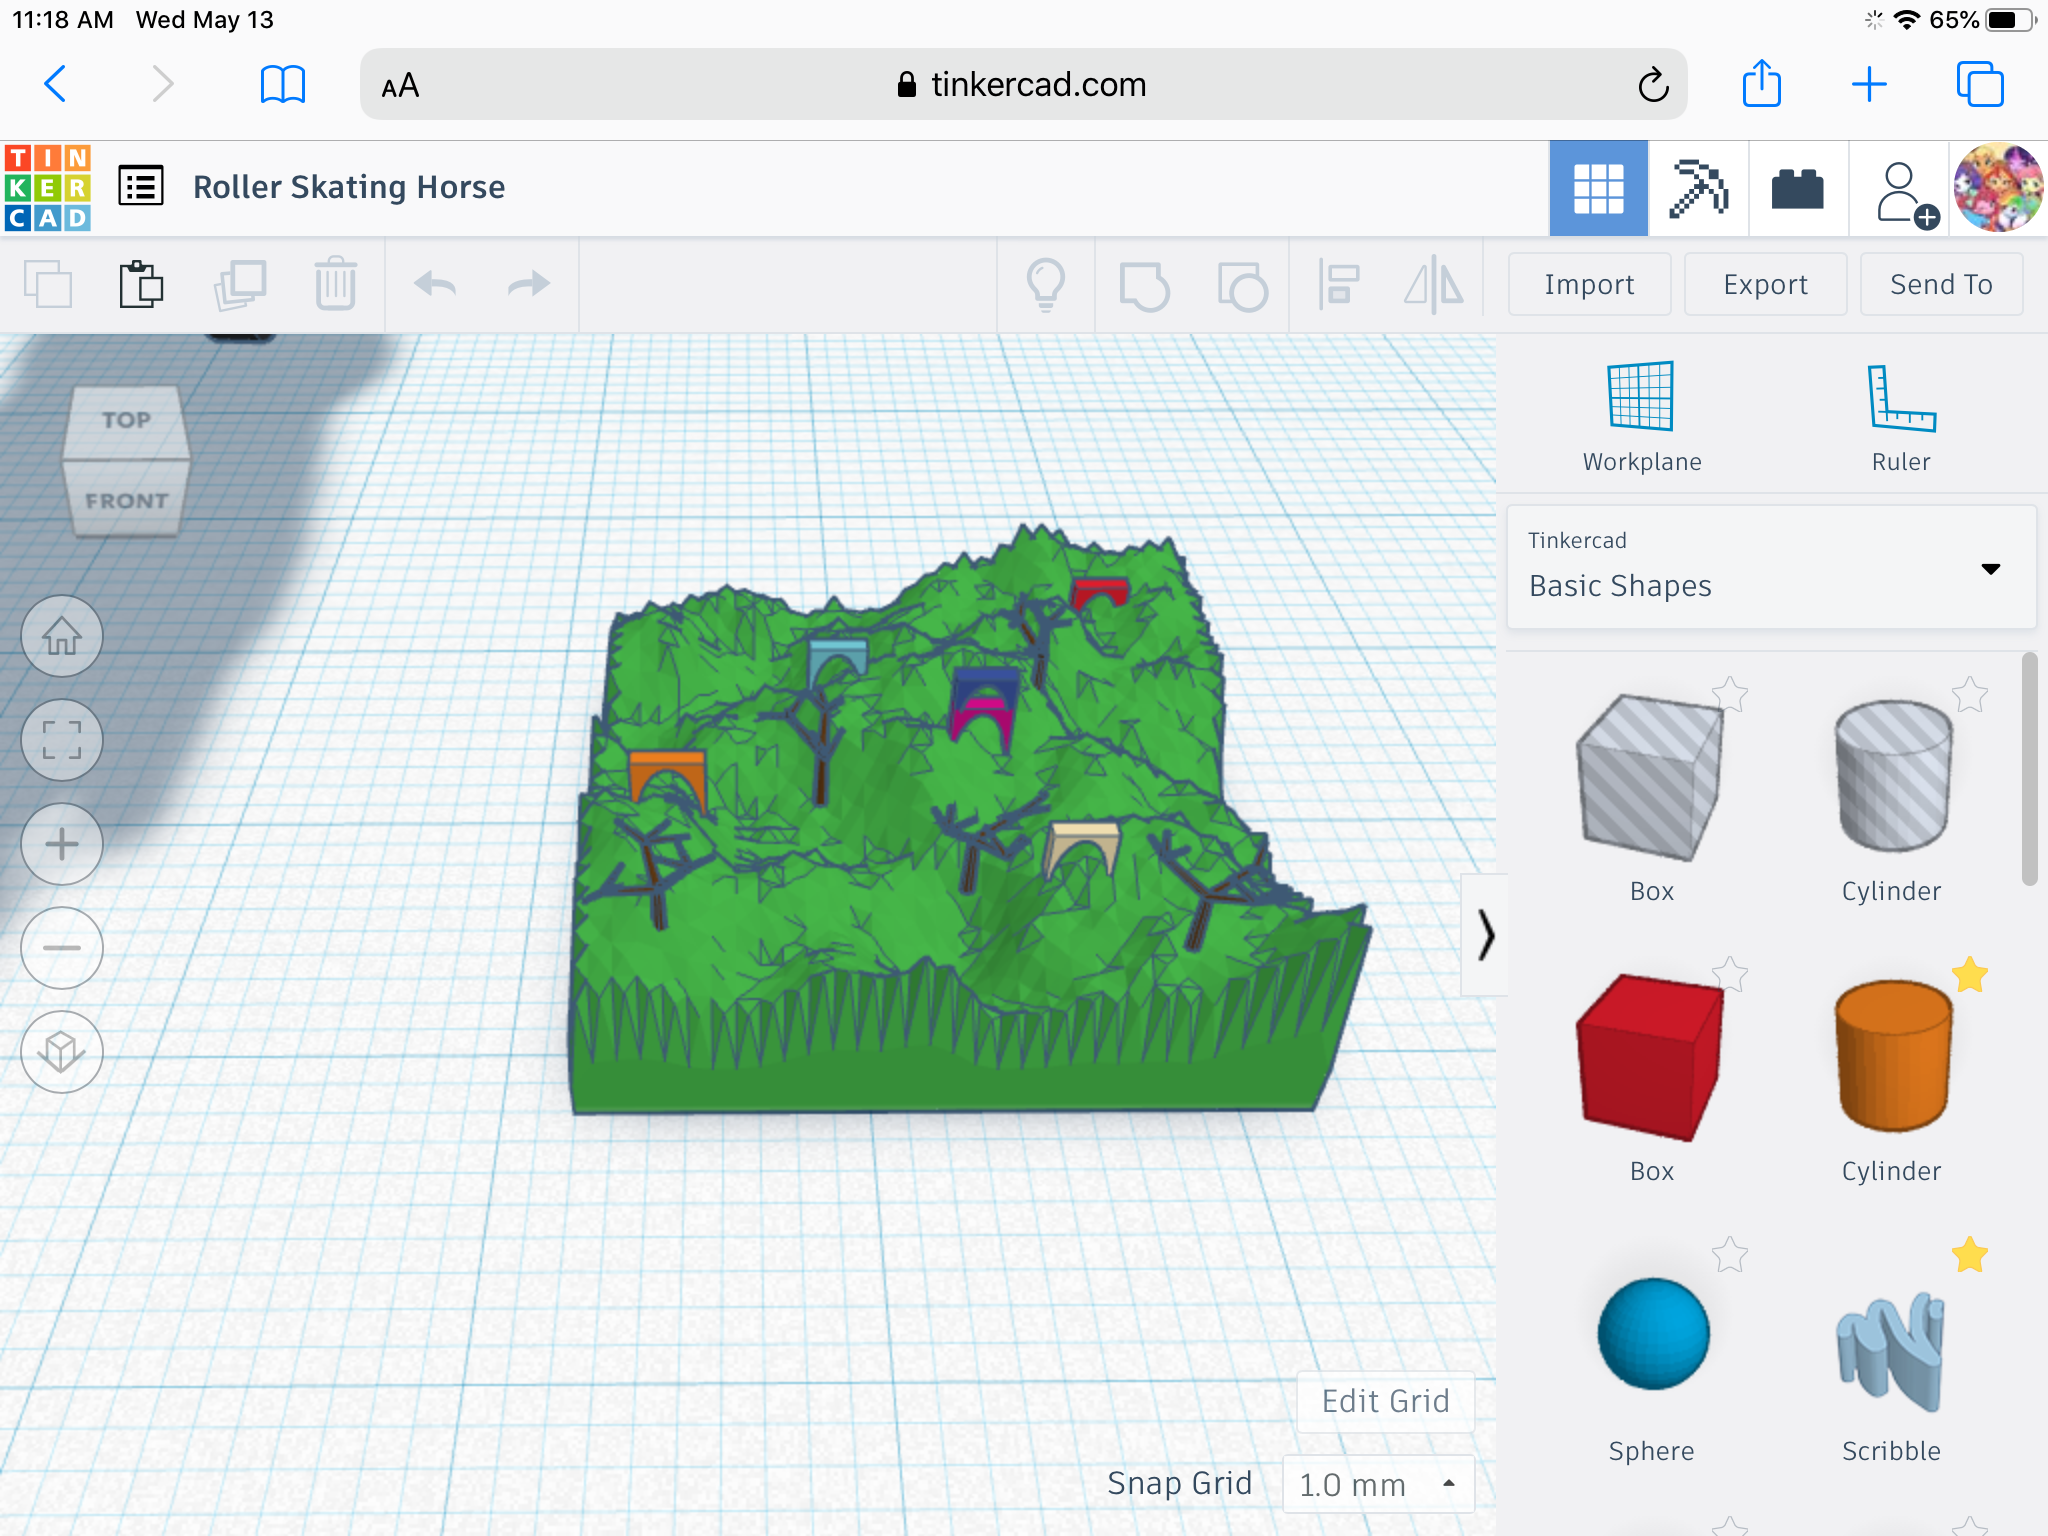
Task: Click the Copy toolbar icon
Action: 48,285
